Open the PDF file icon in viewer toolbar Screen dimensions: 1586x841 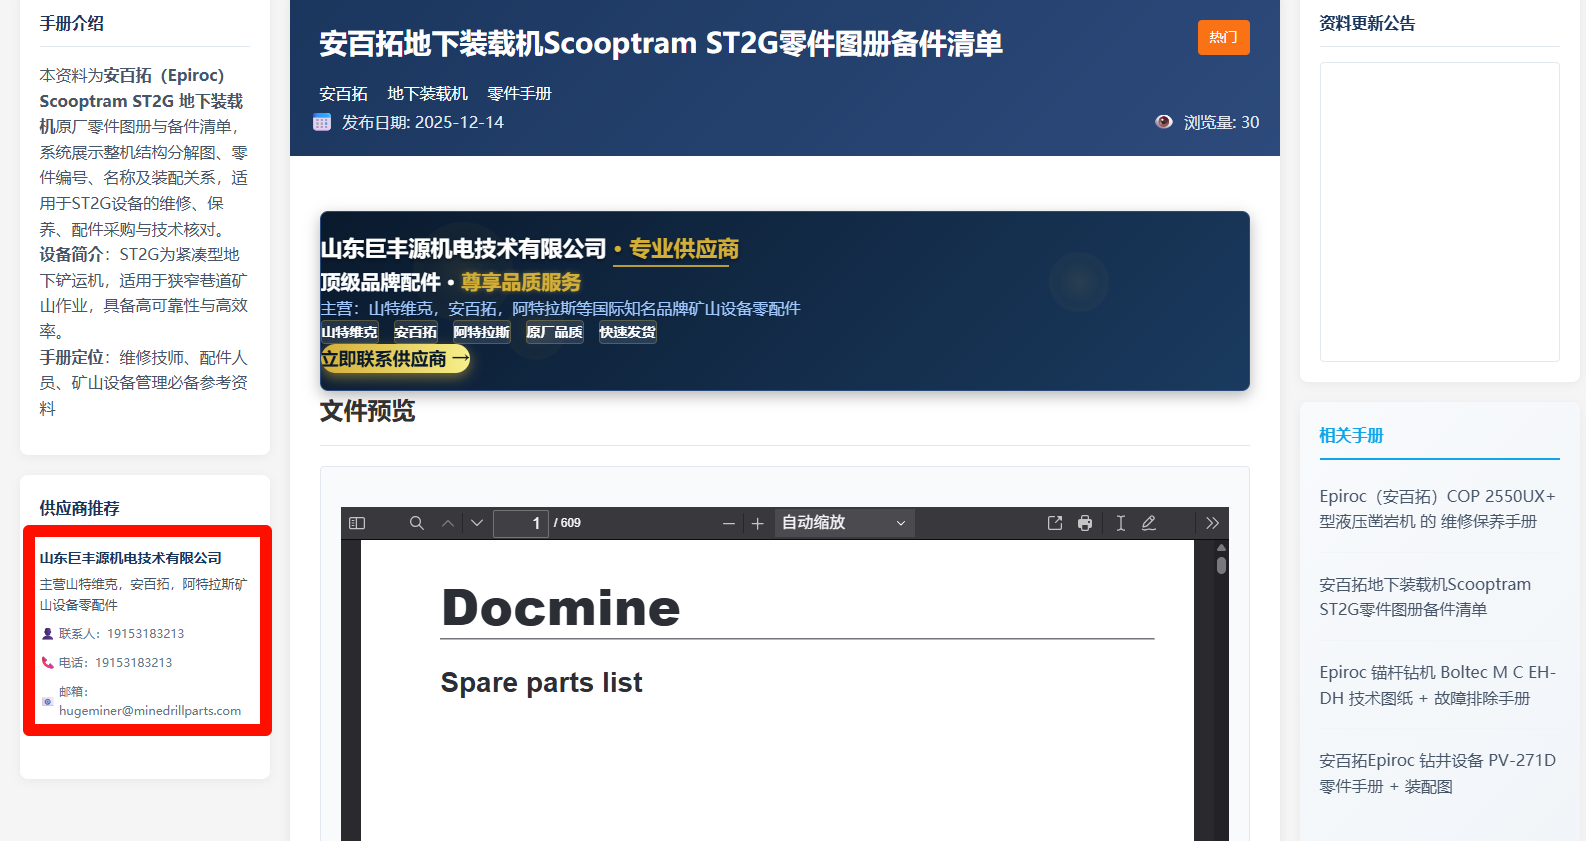[x=1055, y=523]
